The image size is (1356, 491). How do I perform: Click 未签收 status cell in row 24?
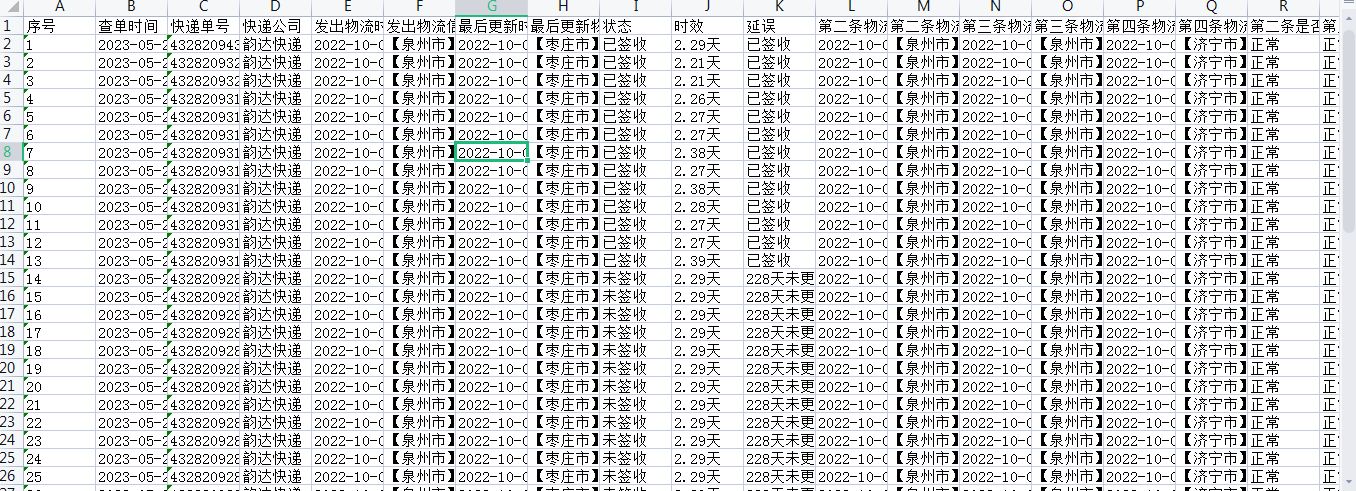pyautogui.click(x=636, y=440)
